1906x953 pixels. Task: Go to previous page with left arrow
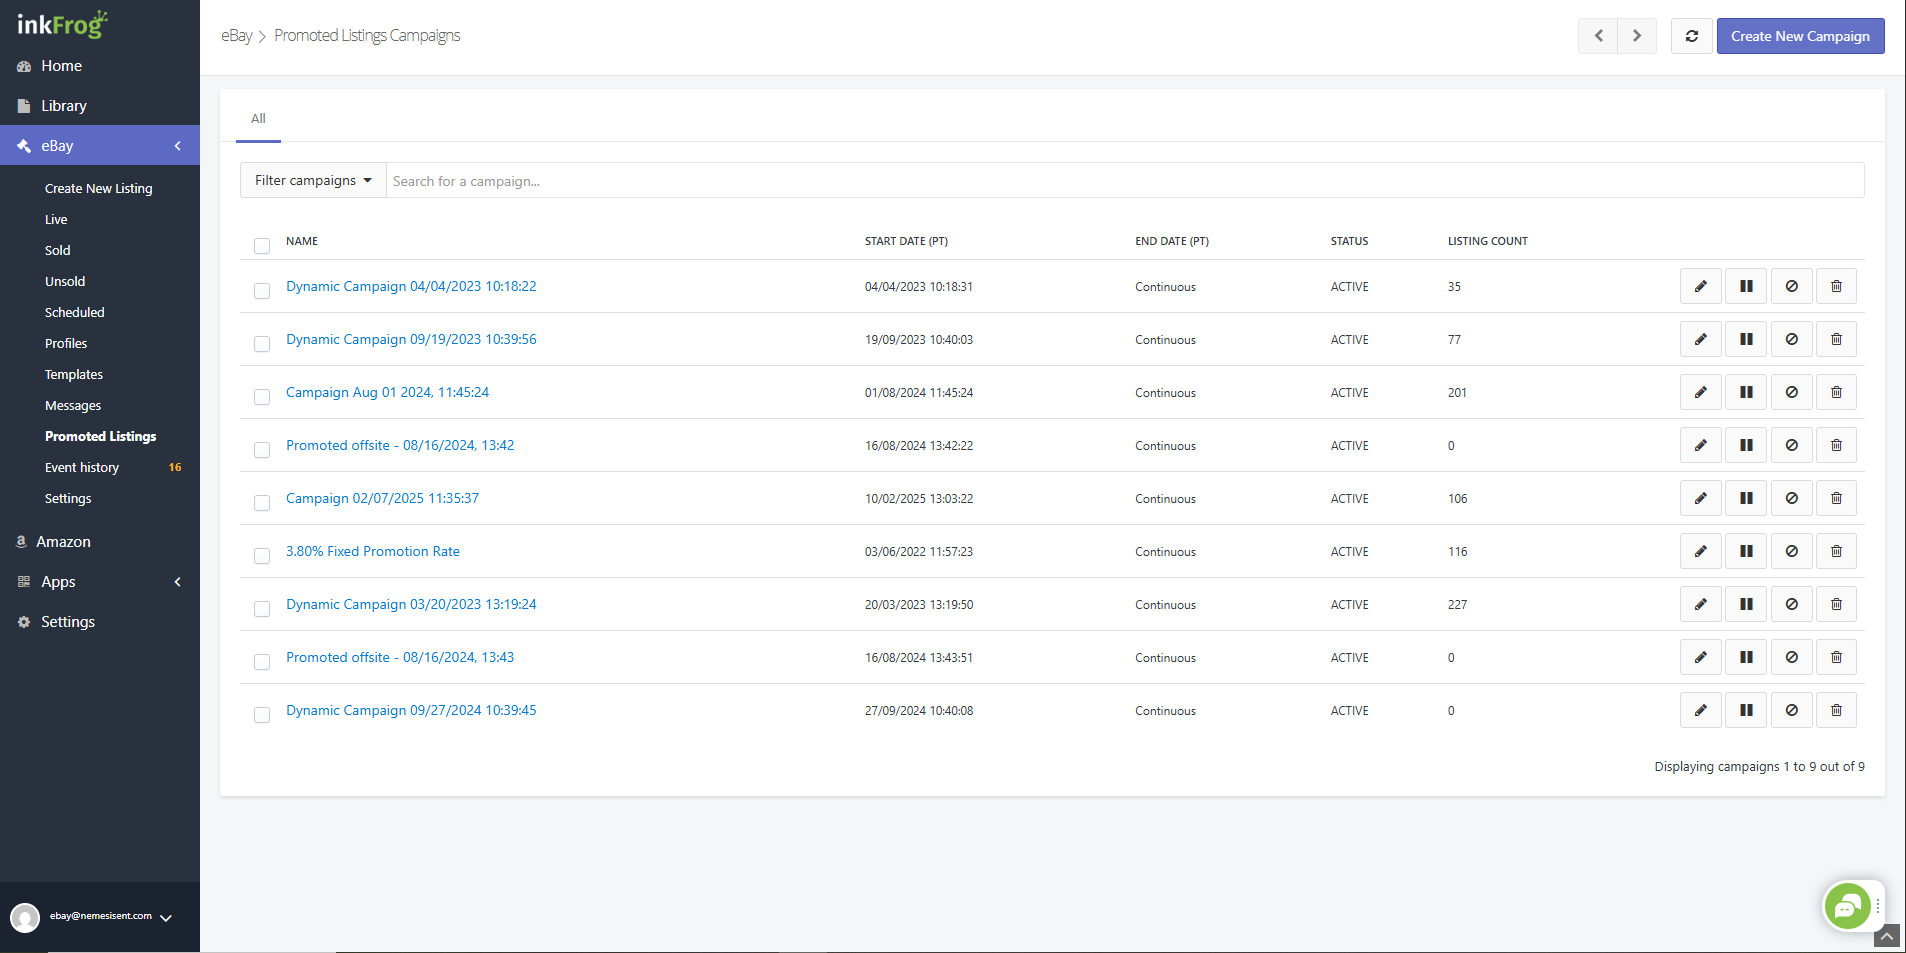pos(1598,36)
